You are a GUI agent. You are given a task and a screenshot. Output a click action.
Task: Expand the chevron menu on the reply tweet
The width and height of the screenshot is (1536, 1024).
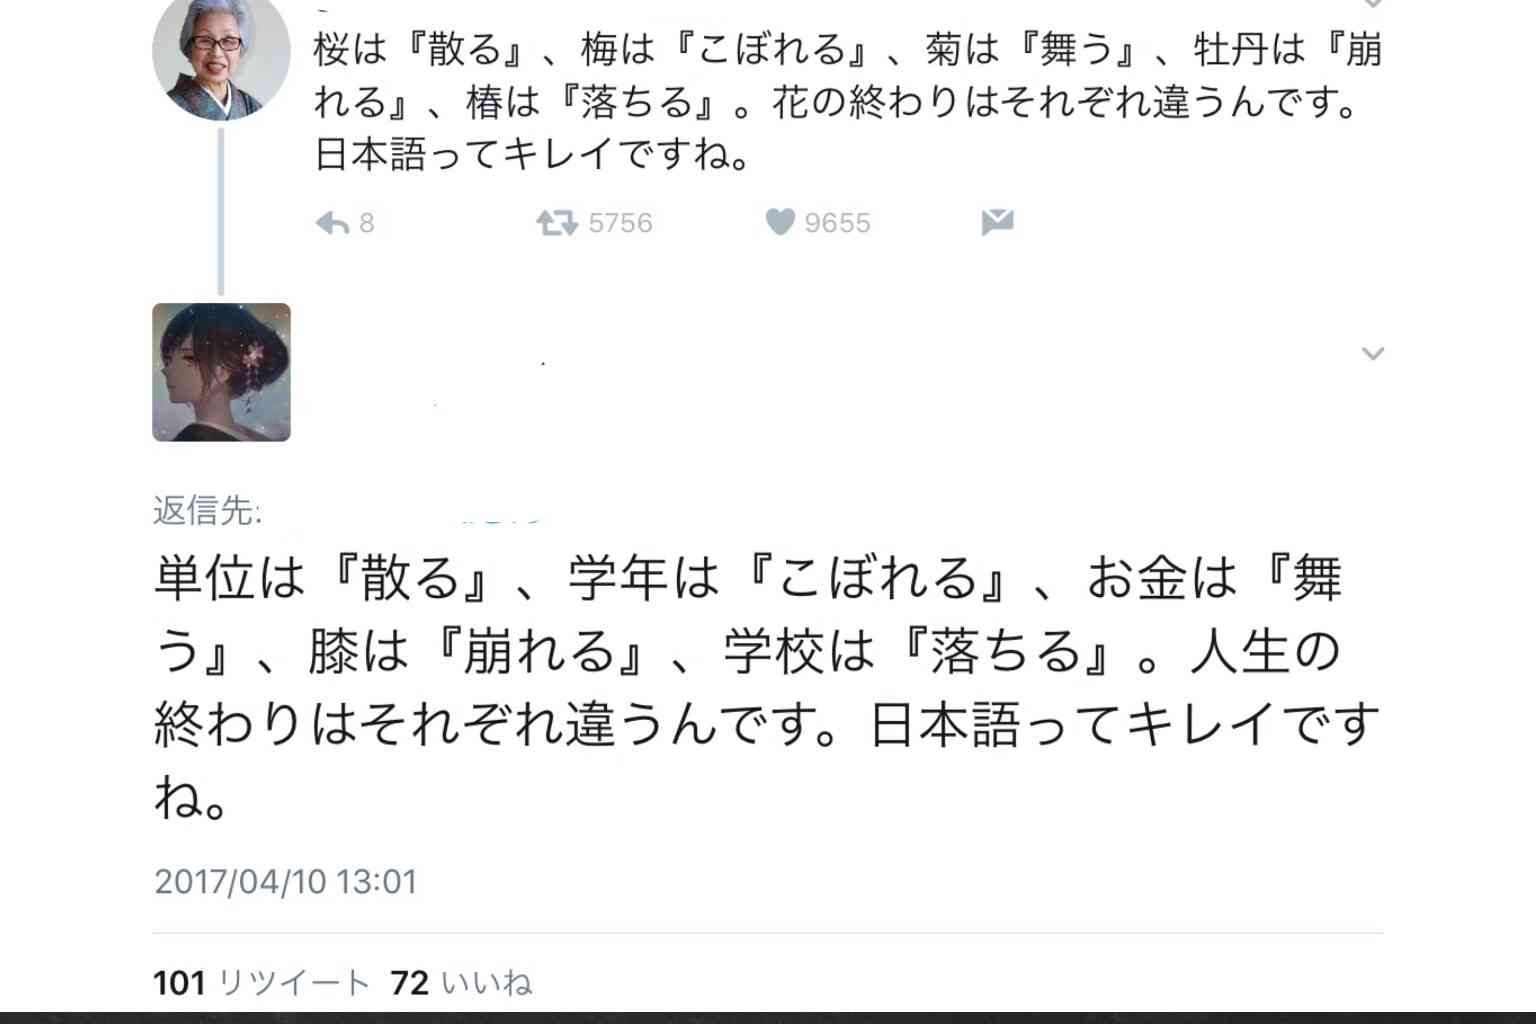coord(1373,353)
